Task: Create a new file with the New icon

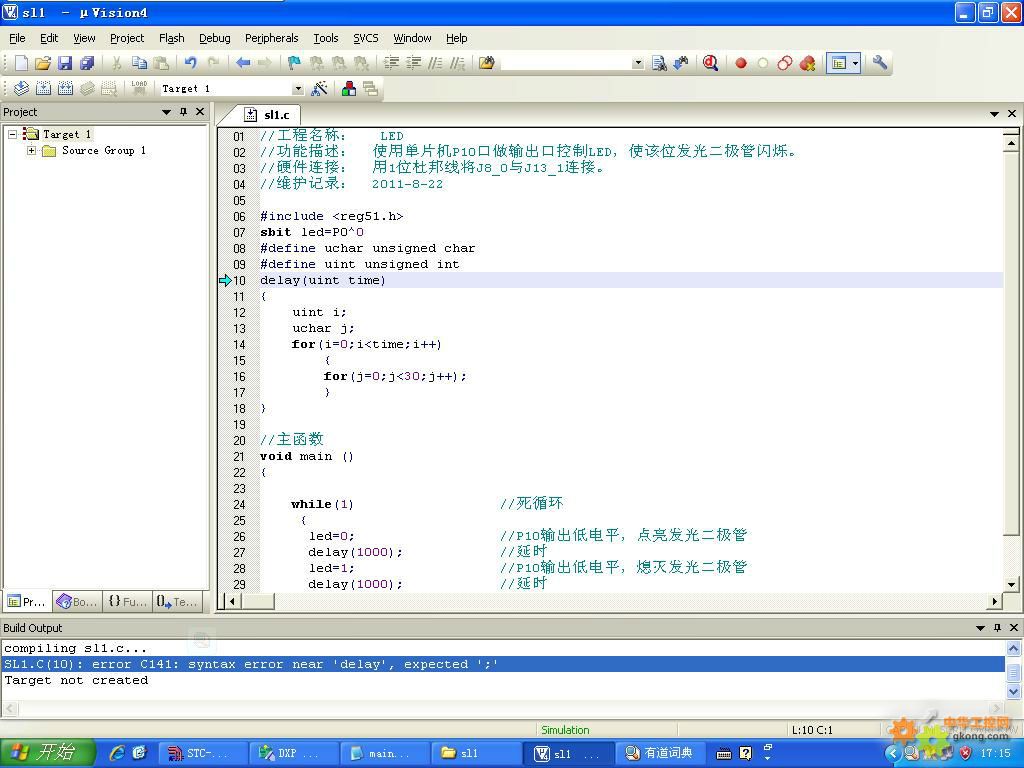Action: [x=22, y=63]
